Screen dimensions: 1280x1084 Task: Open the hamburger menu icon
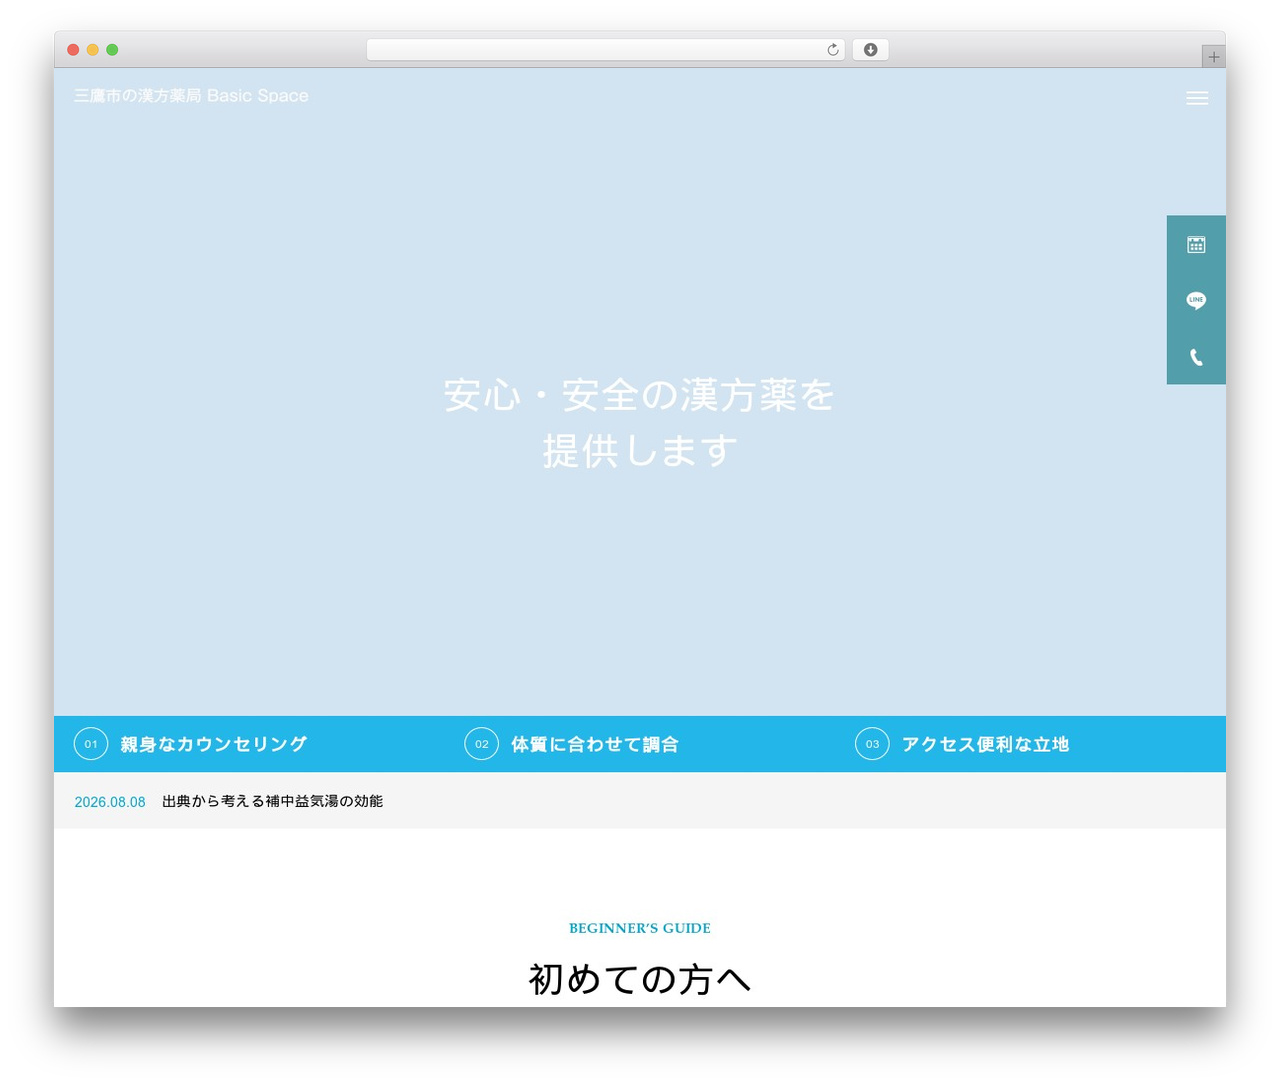point(1197,98)
